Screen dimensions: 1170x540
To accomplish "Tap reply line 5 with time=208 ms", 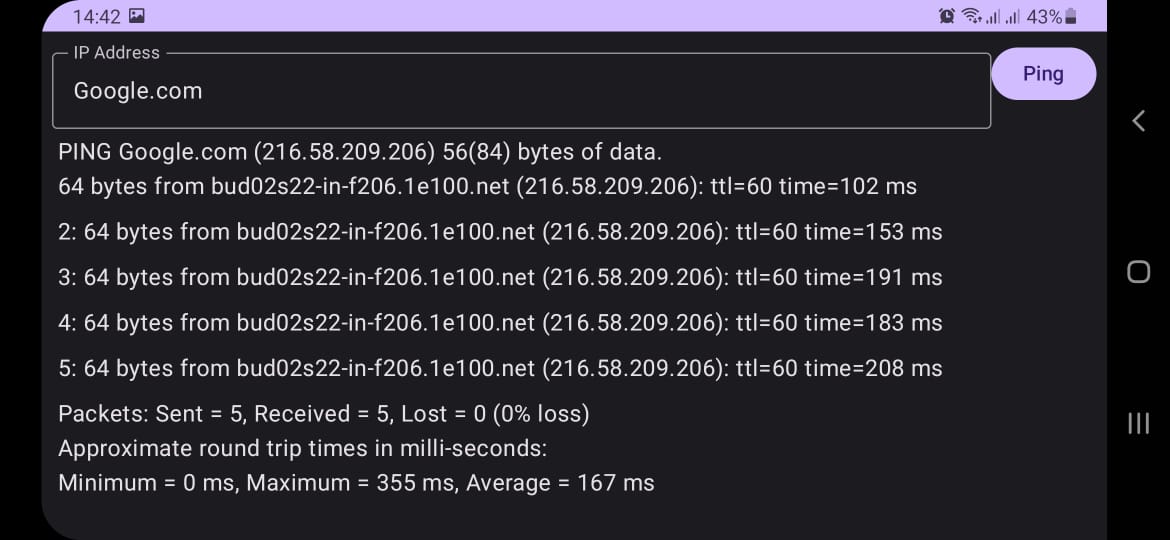I will [x=500, y=368].
